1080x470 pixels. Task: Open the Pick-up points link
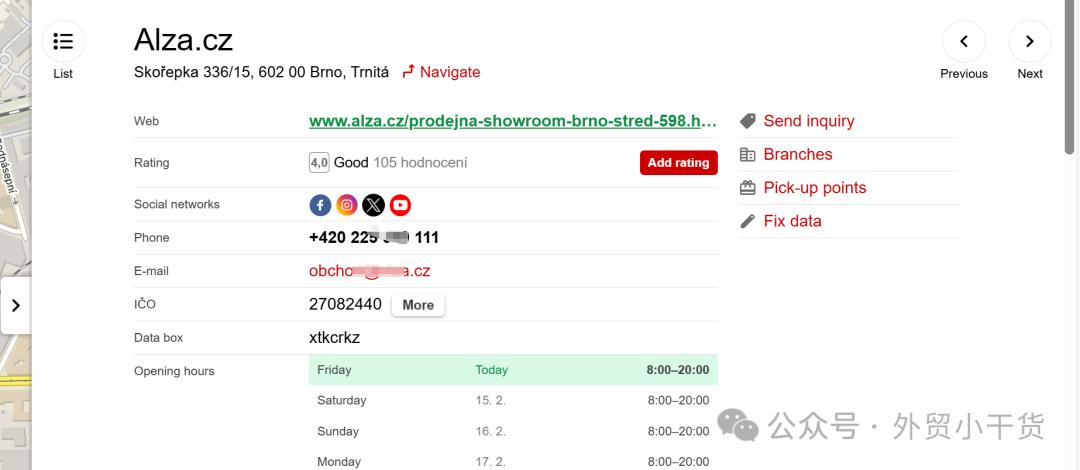coord(815,187)
